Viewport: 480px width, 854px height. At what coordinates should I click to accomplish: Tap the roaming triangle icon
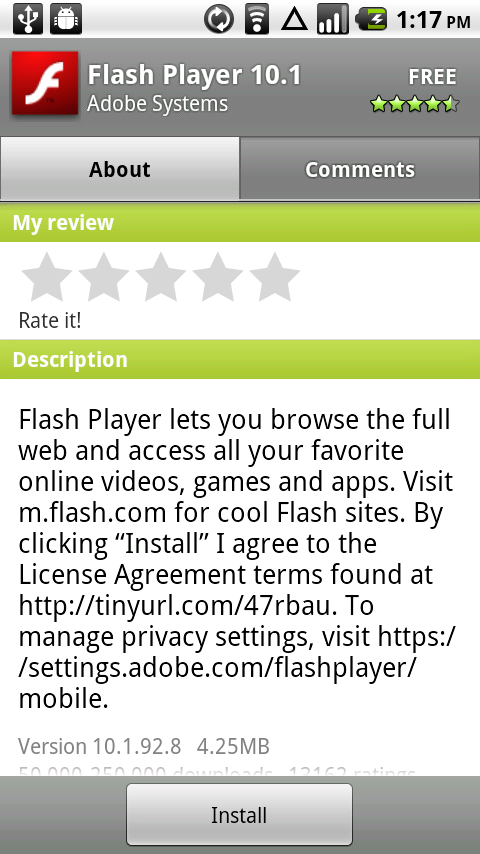(x=295, y=20)
